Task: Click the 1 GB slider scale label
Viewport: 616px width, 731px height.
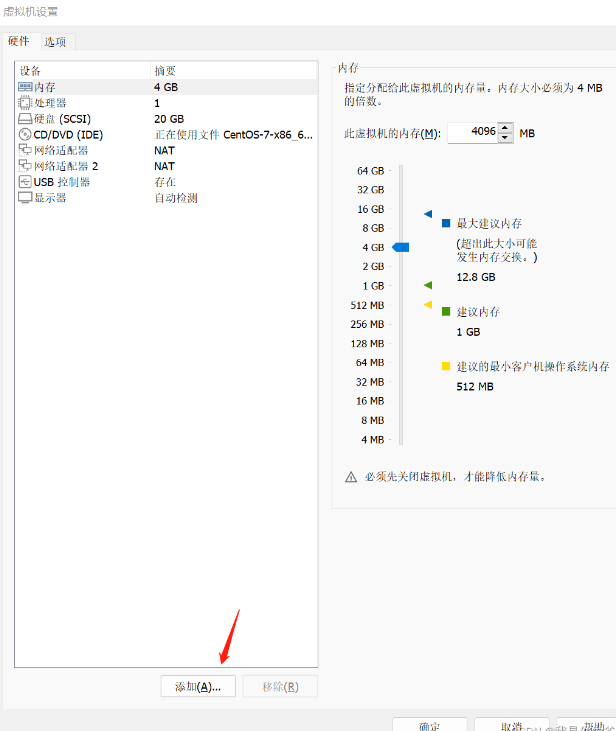Action: point(373,285)
